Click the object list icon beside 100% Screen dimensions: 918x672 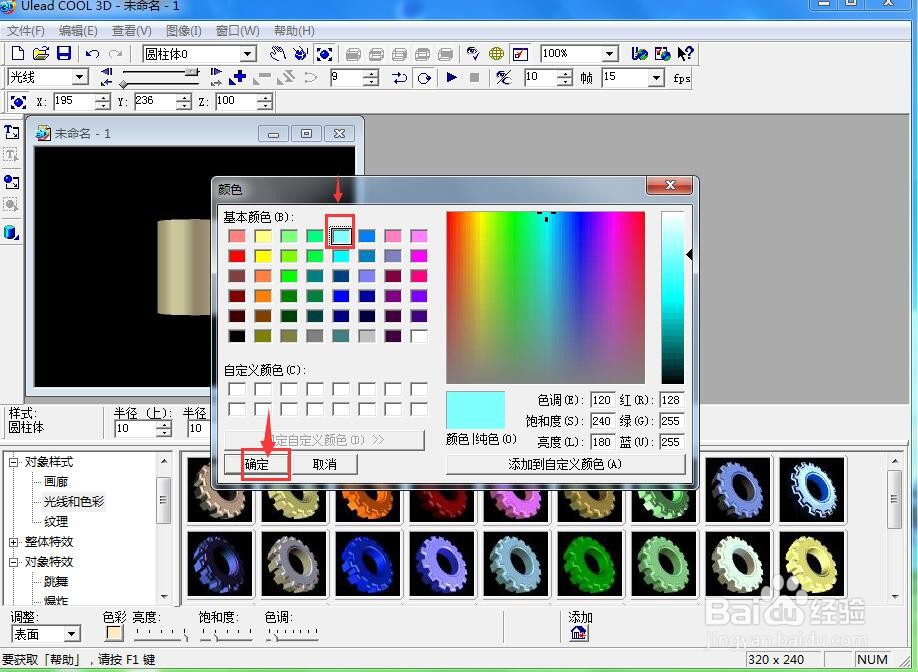coord(520,54)
